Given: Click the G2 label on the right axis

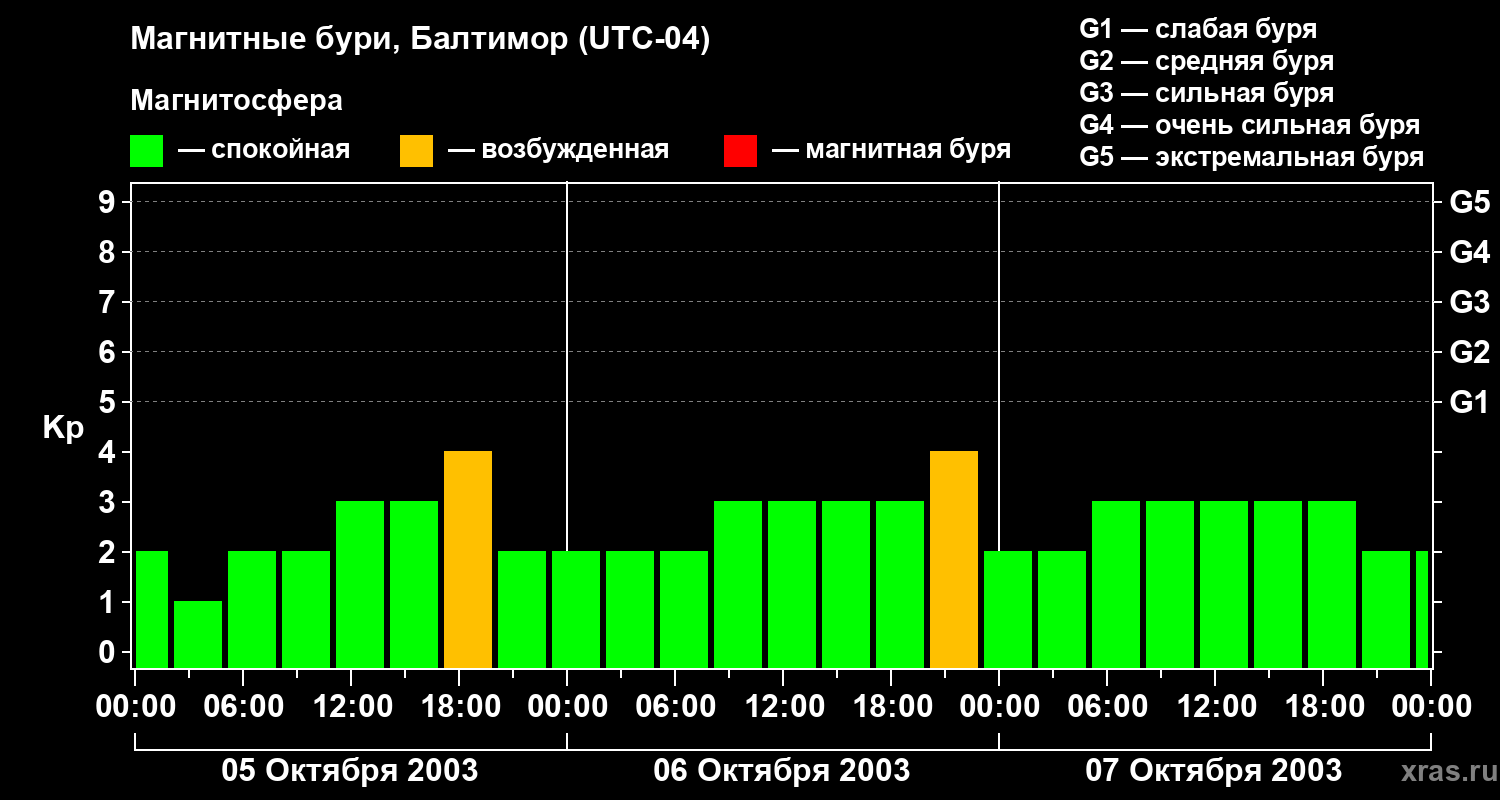Looking at the screenshot, I should 1469,352.
